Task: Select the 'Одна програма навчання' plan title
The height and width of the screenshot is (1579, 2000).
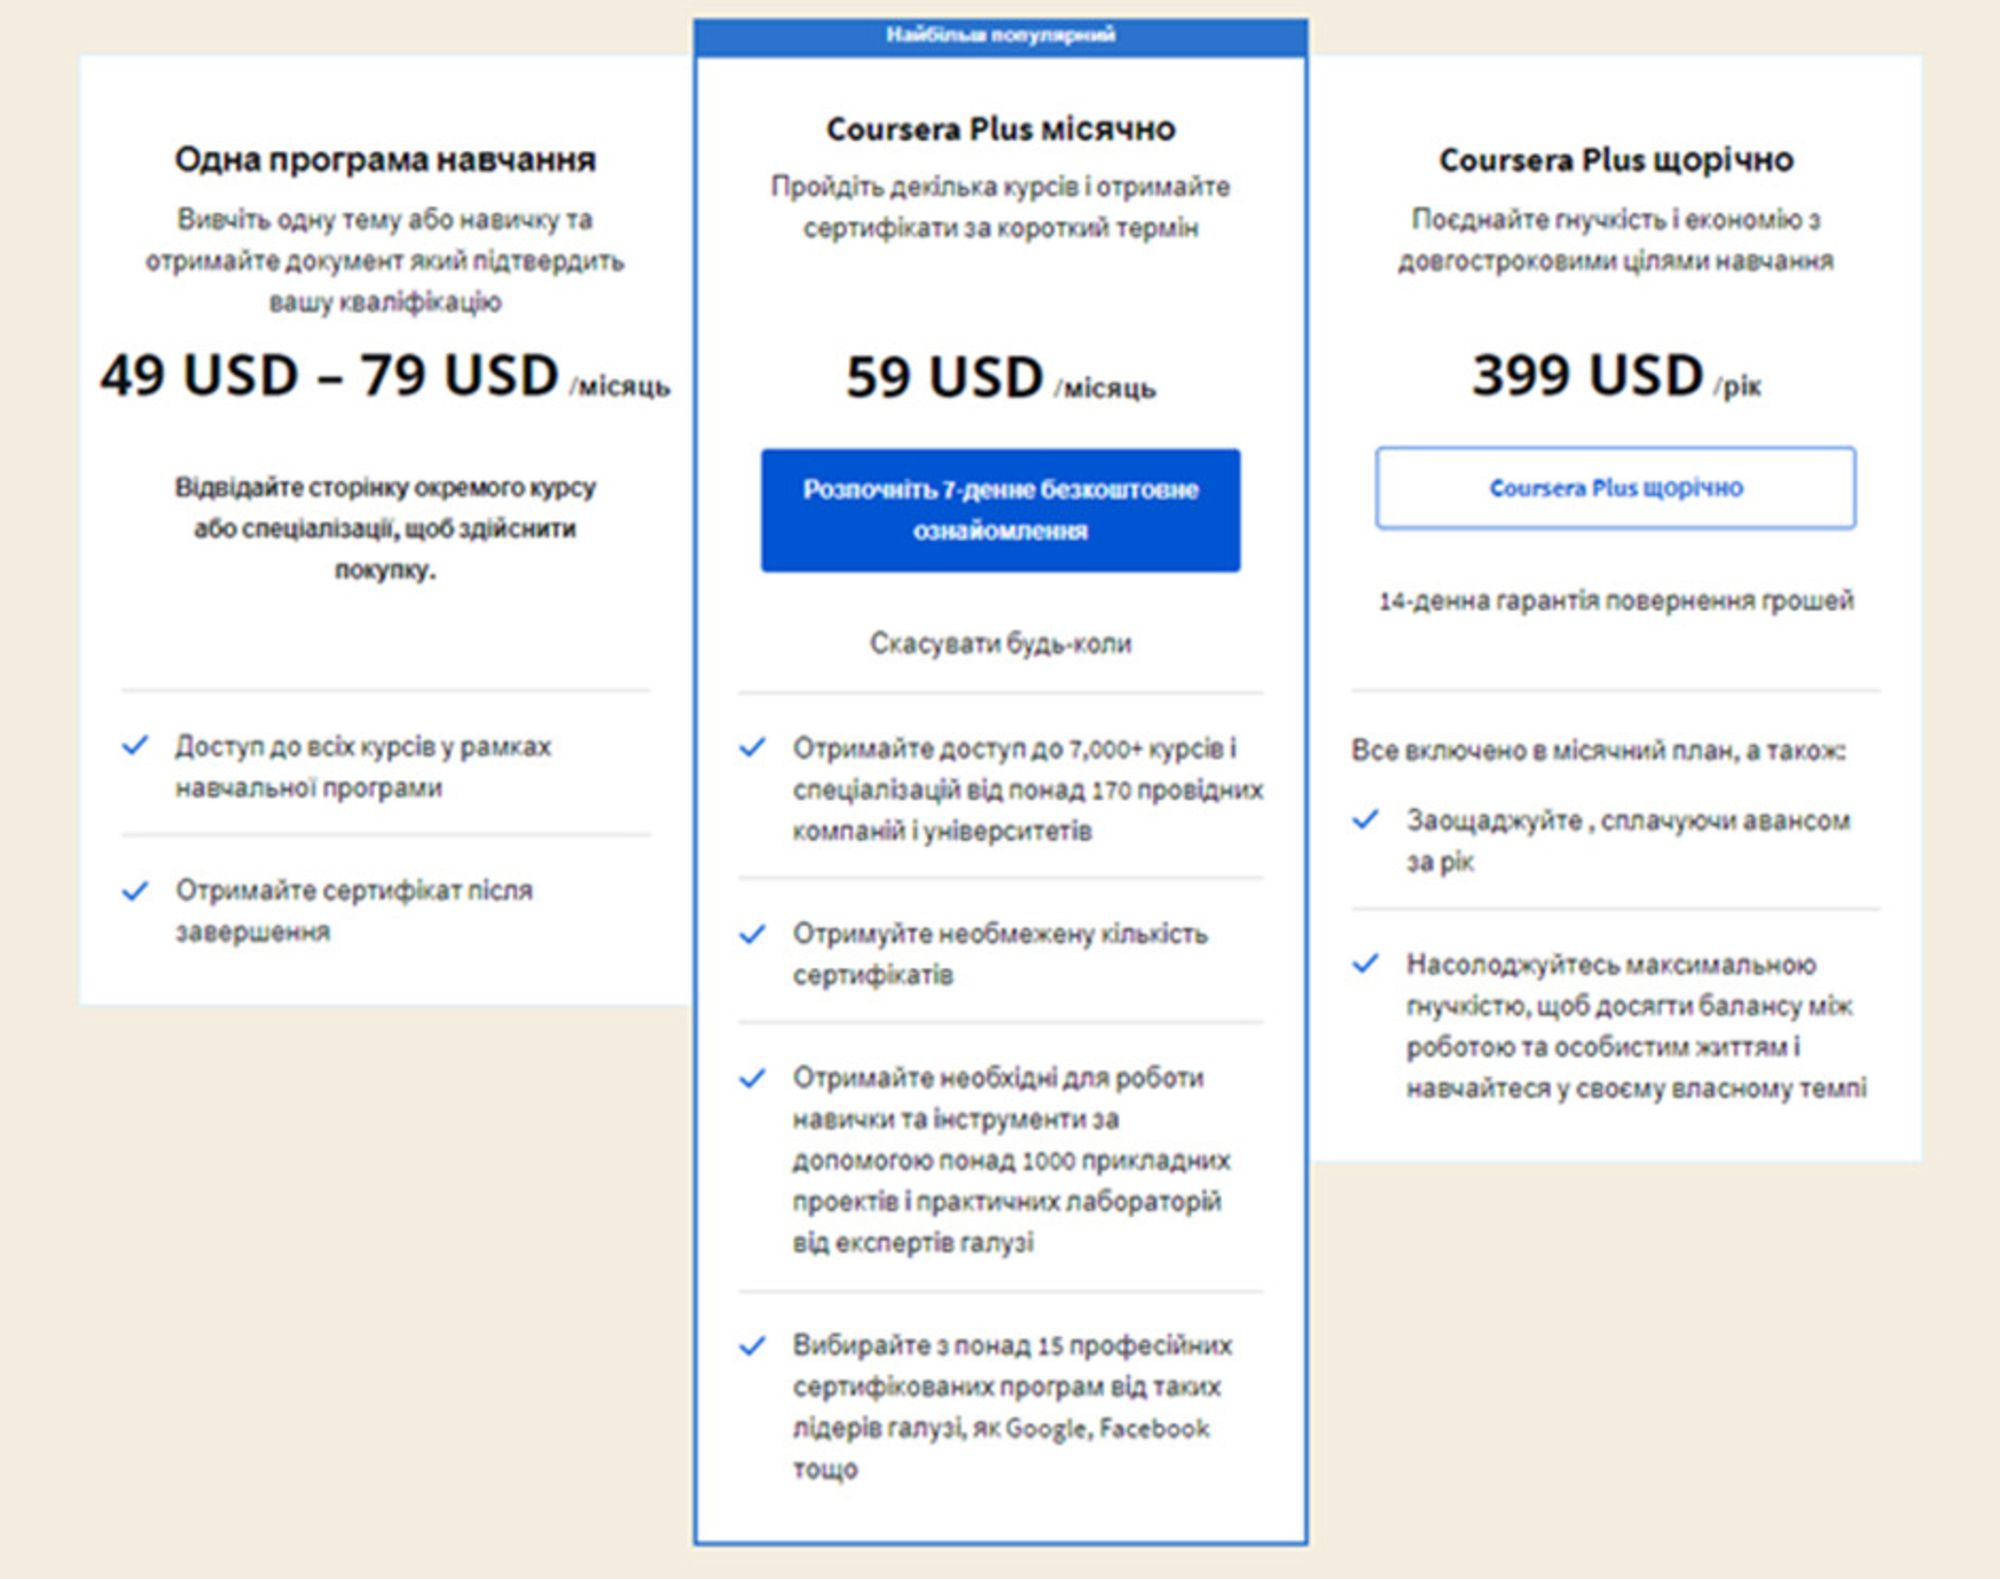Action: [385, 160]
